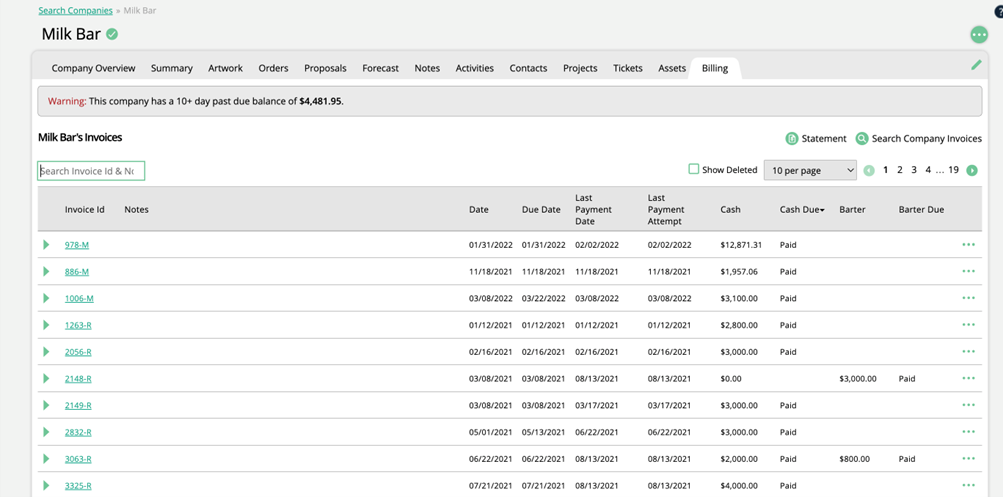Select the Billing tab

[x=715, y=68]
